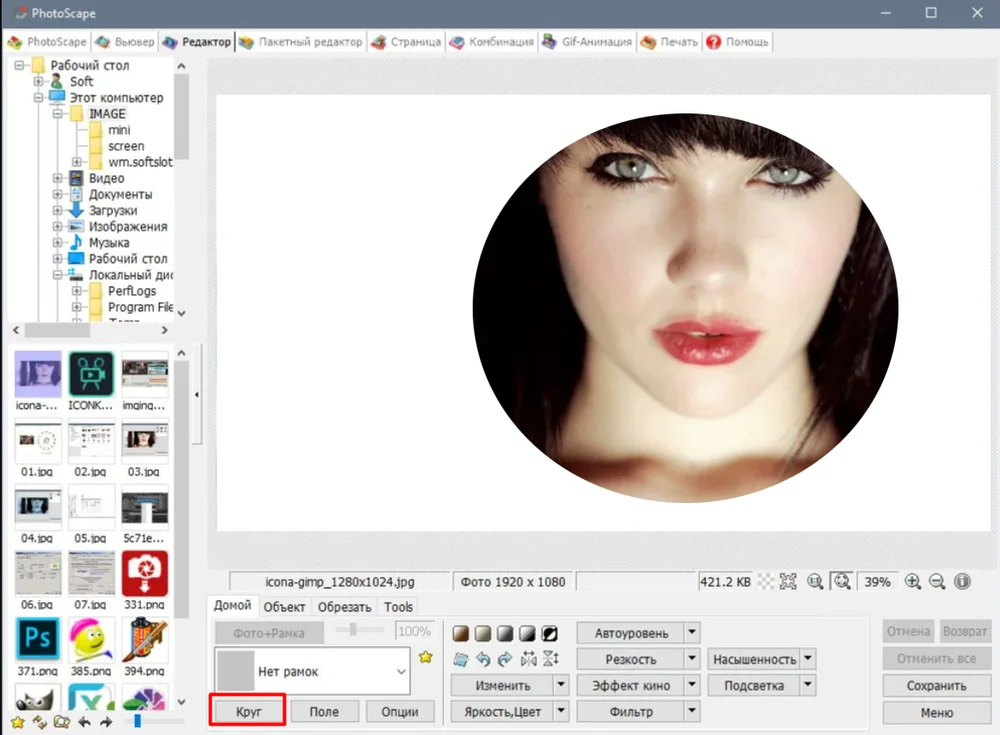Viewport: 1000px width, 735px height.
Task: Switch to the Объект tab
Action: pos(284,607)
